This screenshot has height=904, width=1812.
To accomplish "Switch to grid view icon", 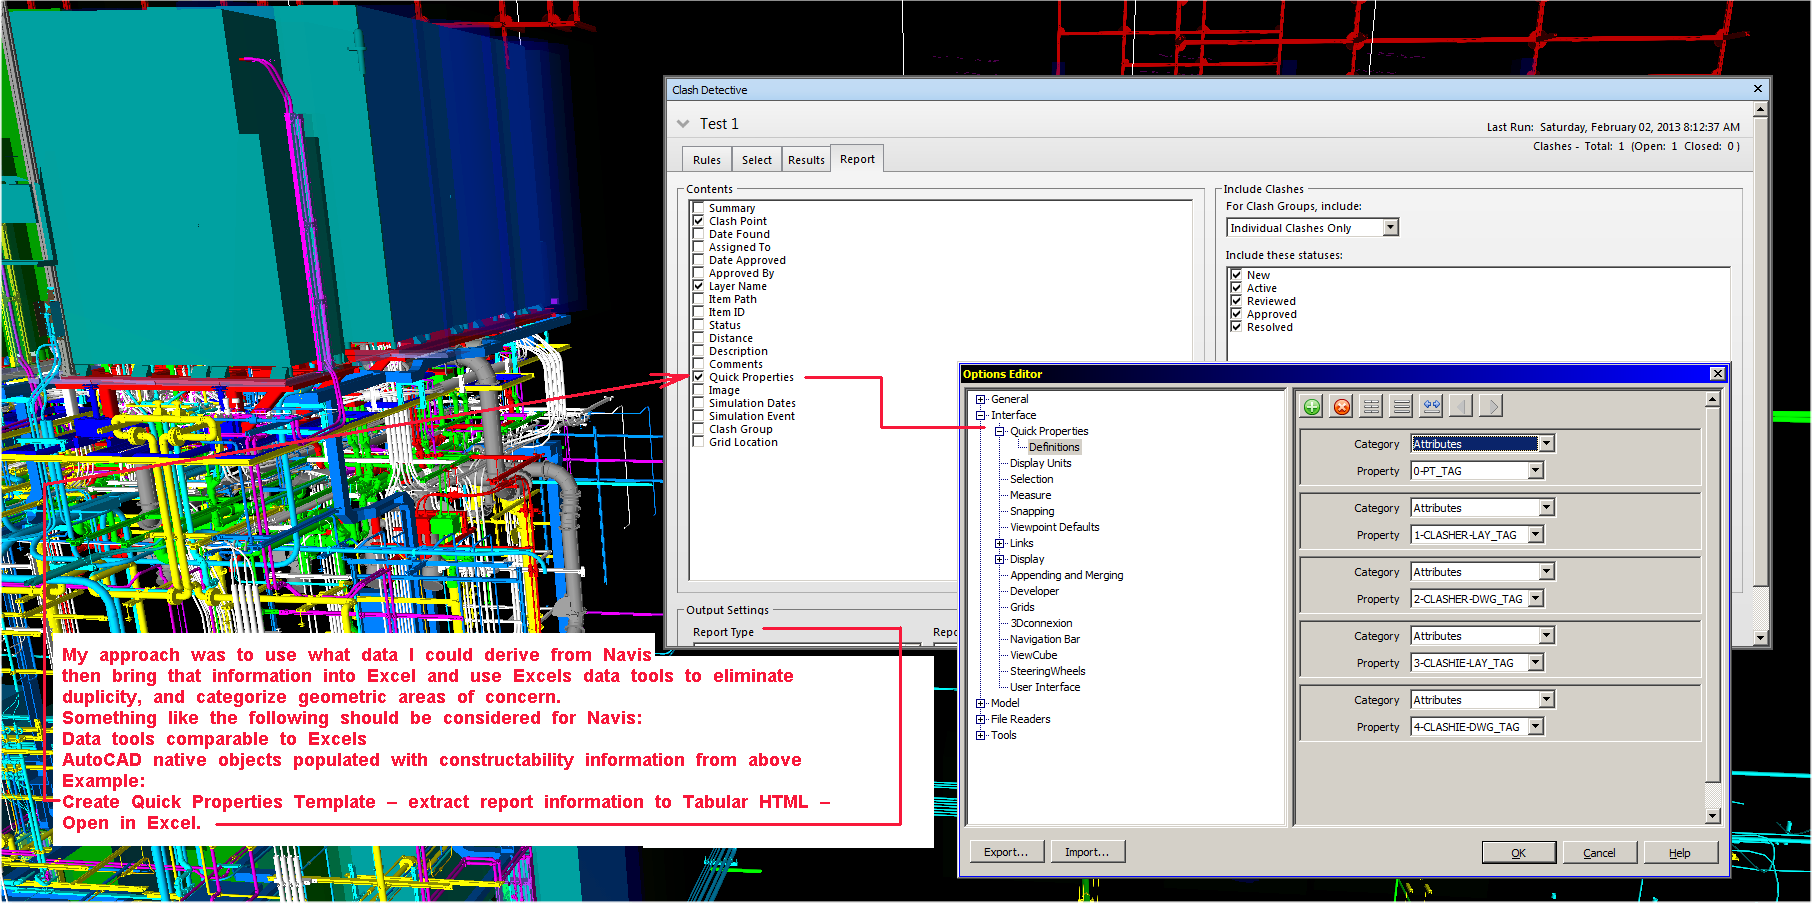I will (1372, 406).
